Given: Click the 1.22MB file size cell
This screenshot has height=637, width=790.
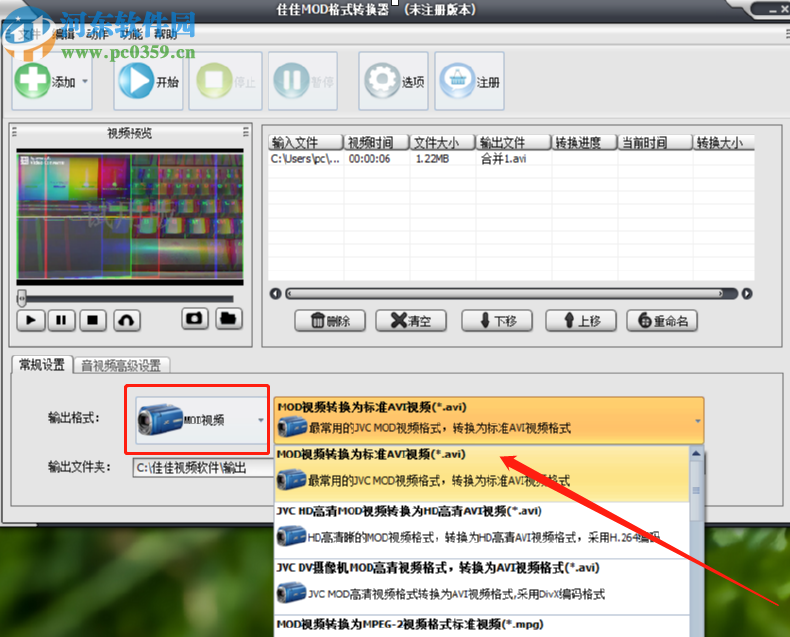Looking at the screenshot, I should coord(432,159).
